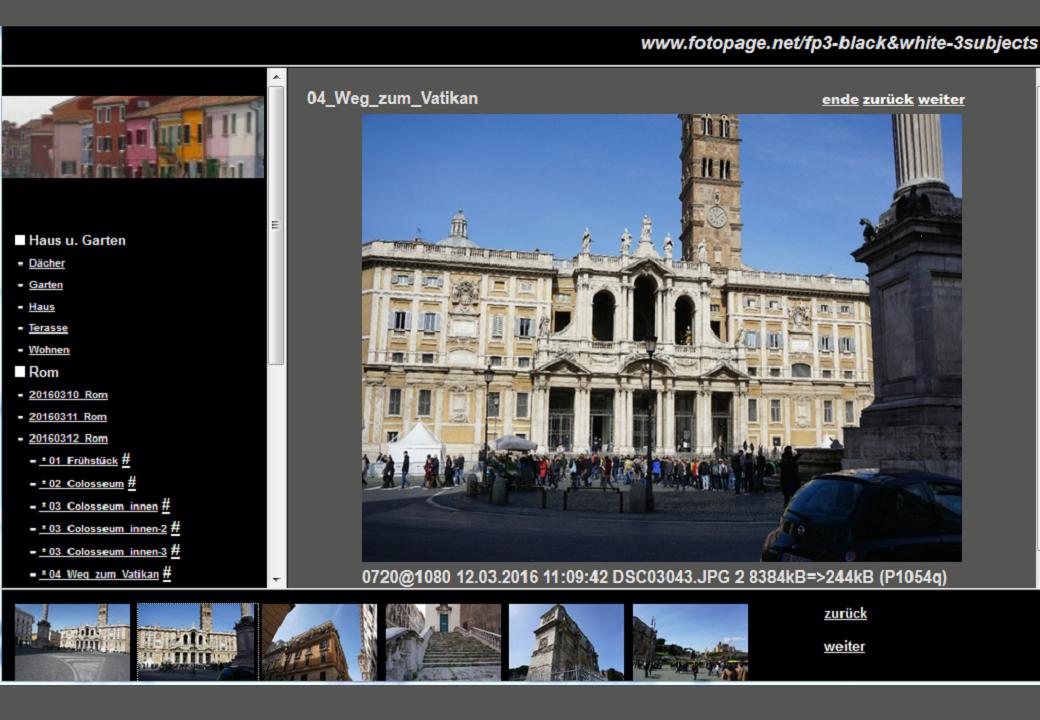Click the ende link above the photo

pyautogui.click(x=840, y=99)
